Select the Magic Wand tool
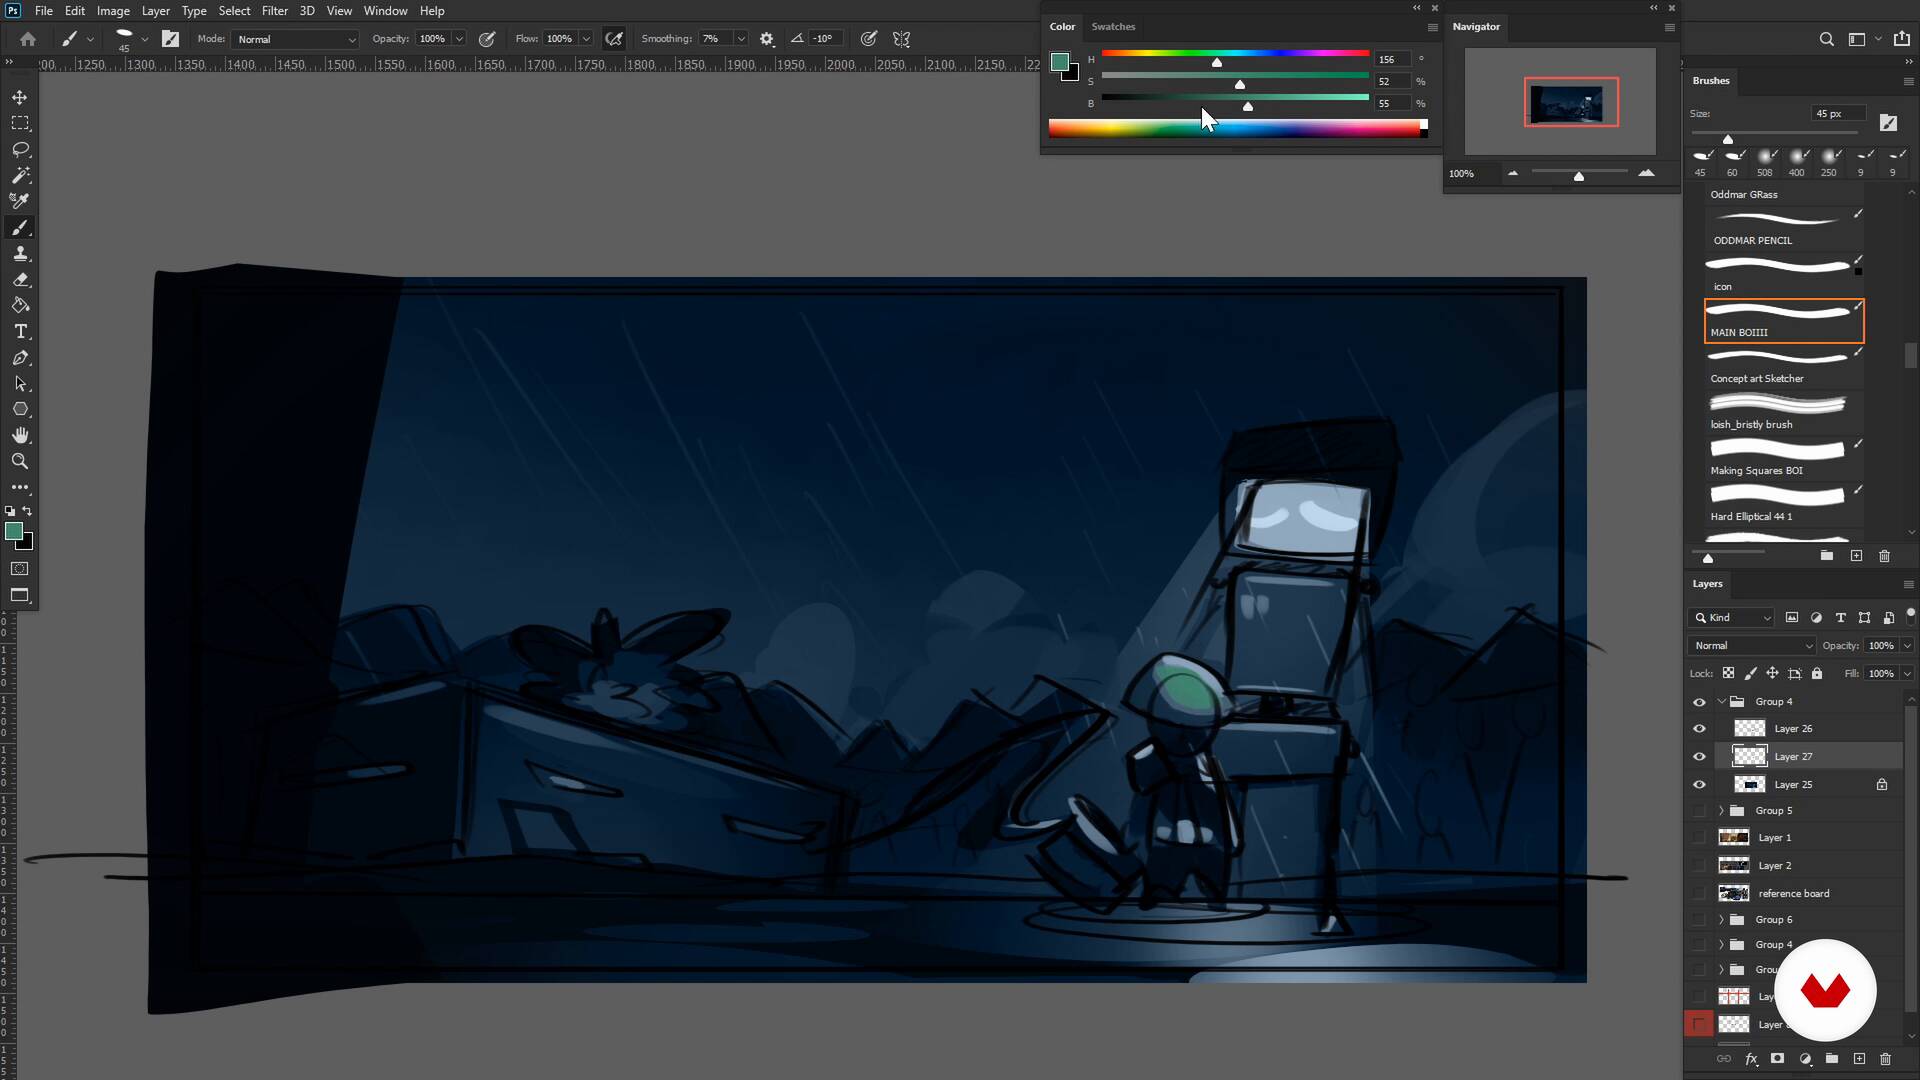The width and height of the screenshot is (1920, 1080). click(20, 175)
